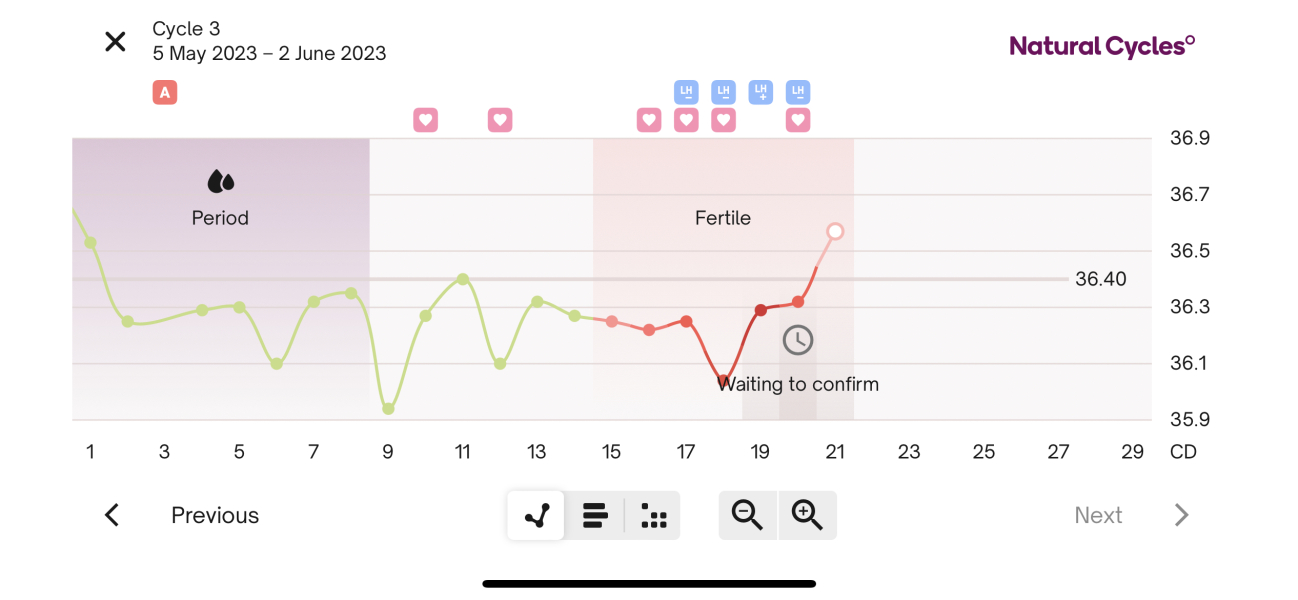
Task: Zoom in on the temperature chart
Action: [x=807, y=515]
